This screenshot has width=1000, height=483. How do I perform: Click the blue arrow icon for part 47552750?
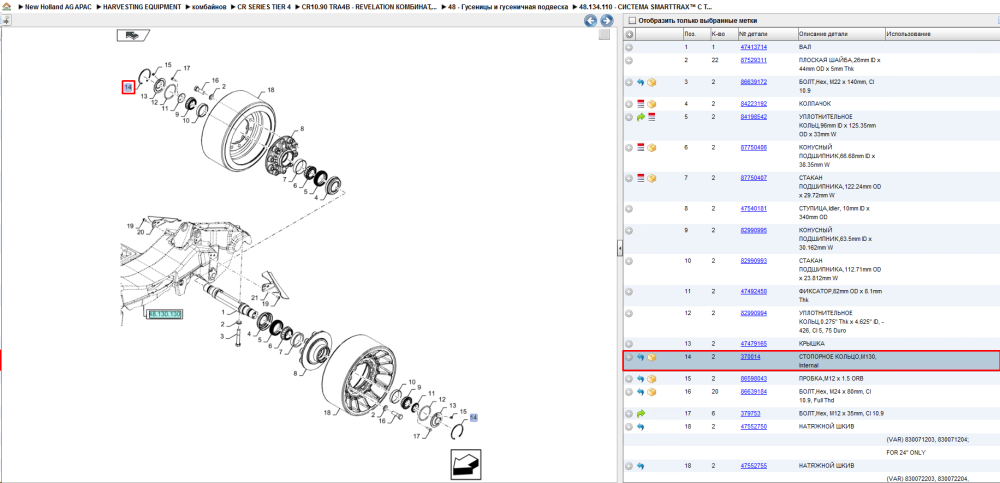pyautogui.click(x=641, y=426)
